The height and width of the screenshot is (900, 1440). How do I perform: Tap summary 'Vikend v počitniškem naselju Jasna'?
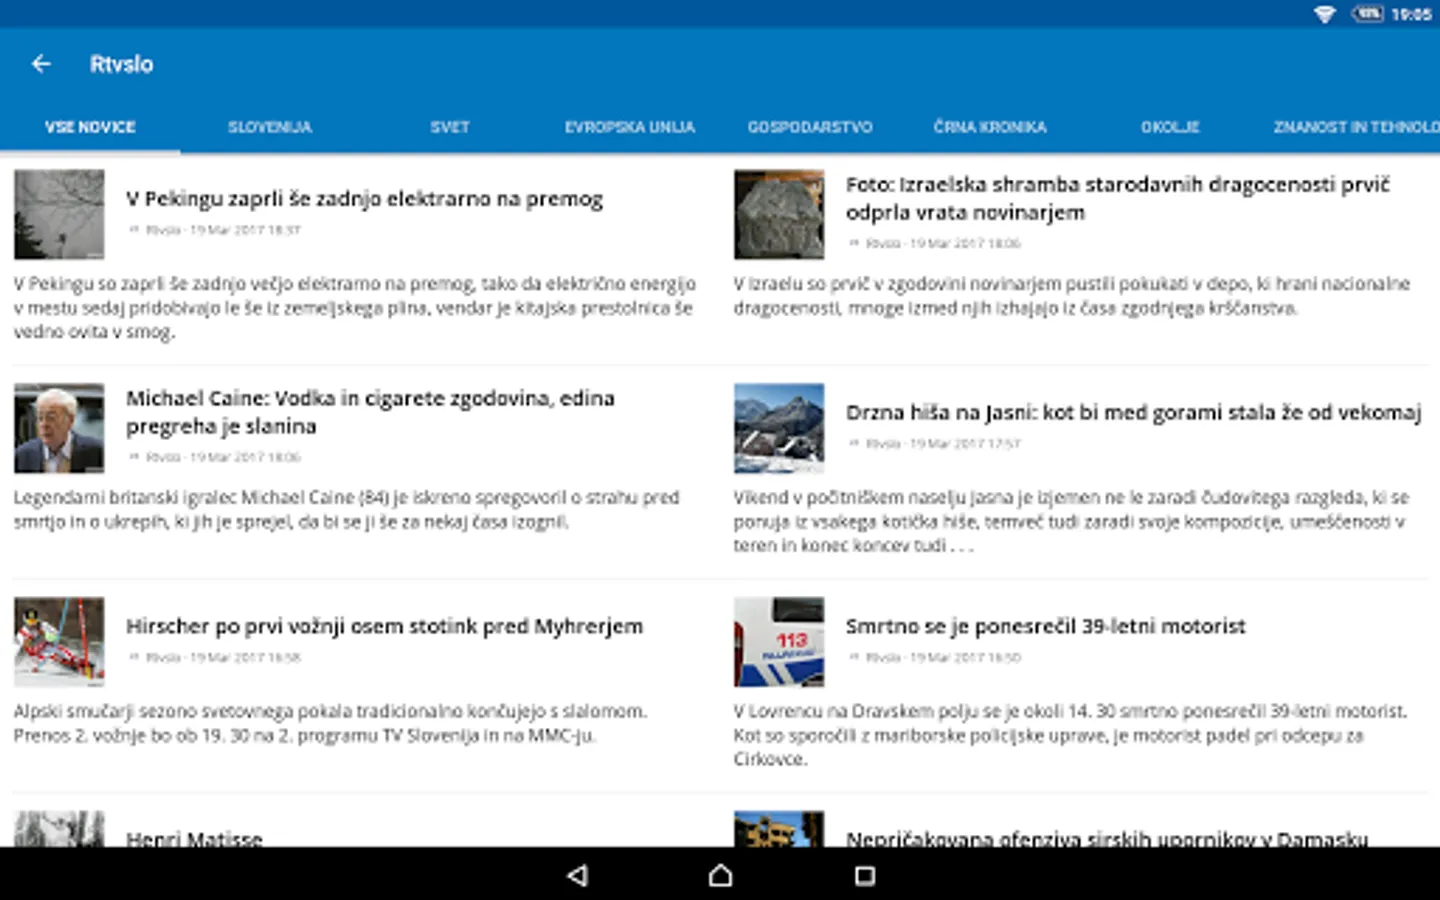pos(1071,521)
